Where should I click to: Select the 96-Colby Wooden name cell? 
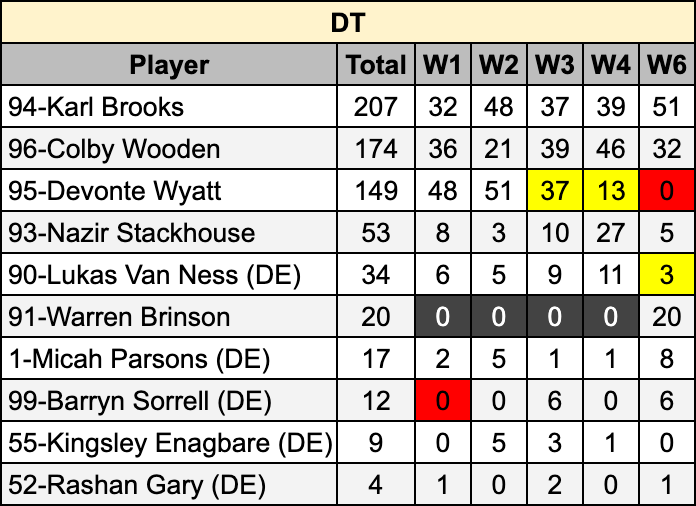pos(170,149)
